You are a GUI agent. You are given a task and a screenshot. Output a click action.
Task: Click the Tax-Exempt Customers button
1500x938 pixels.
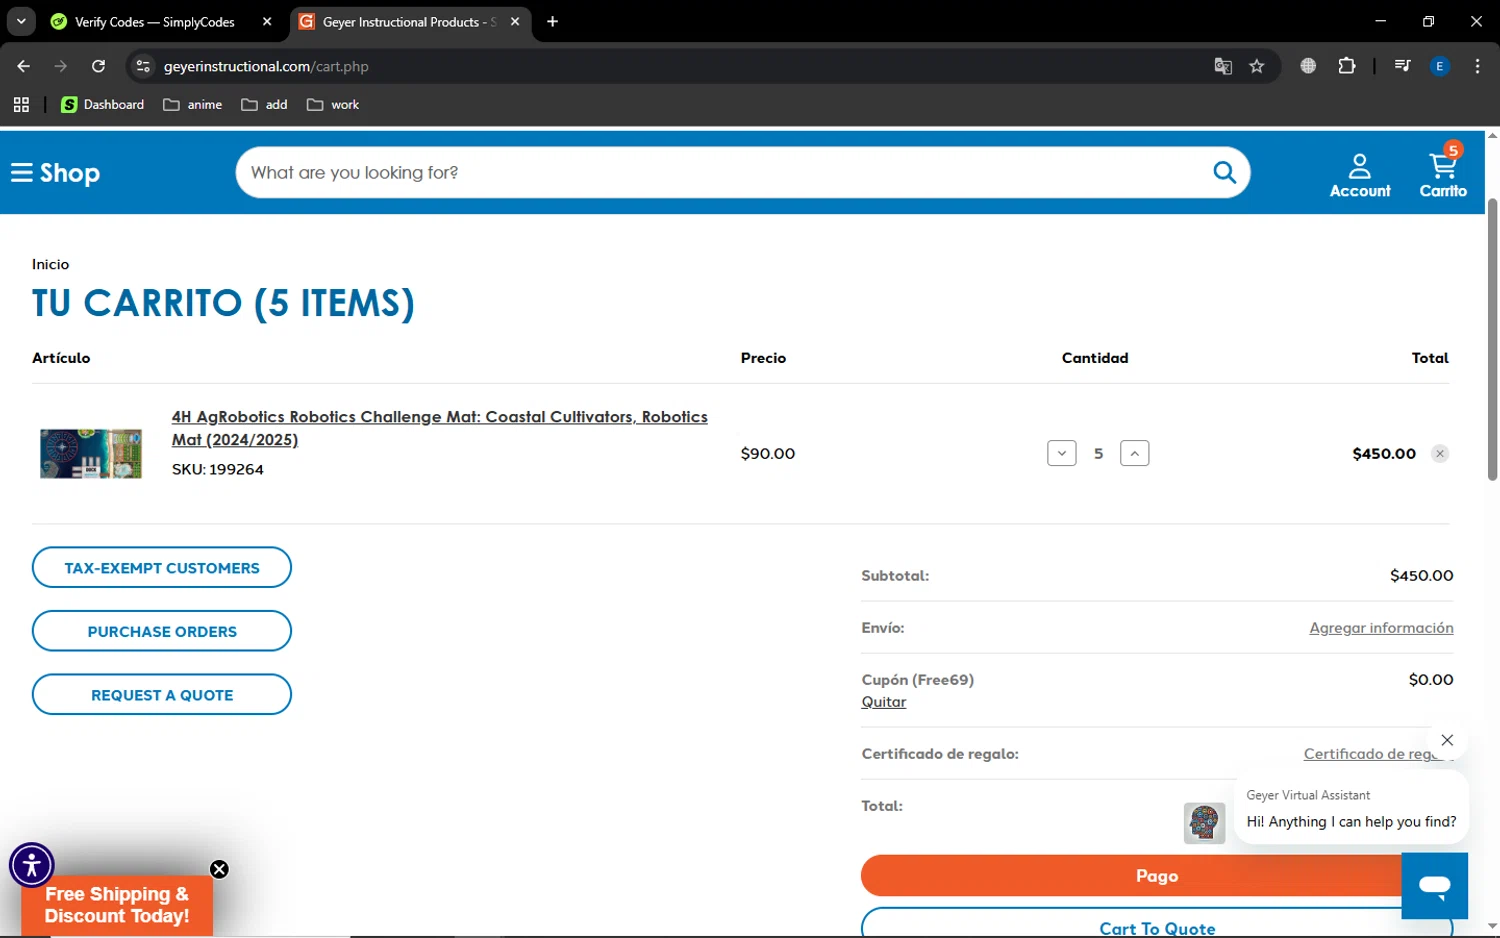(162, 567)
